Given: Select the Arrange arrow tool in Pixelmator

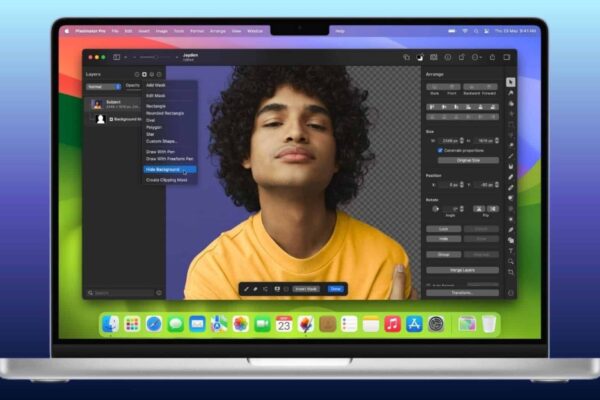Looking at the screenshot, I should [x=510, y=82].
